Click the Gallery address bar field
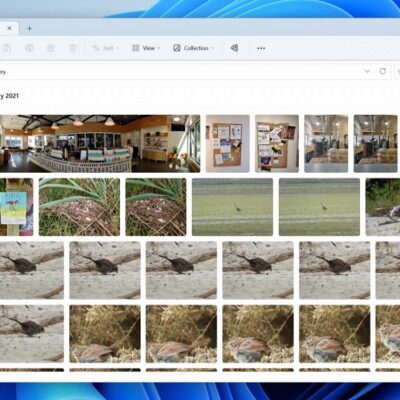Viewport: 400px width, 400px height. pos(180,71)
